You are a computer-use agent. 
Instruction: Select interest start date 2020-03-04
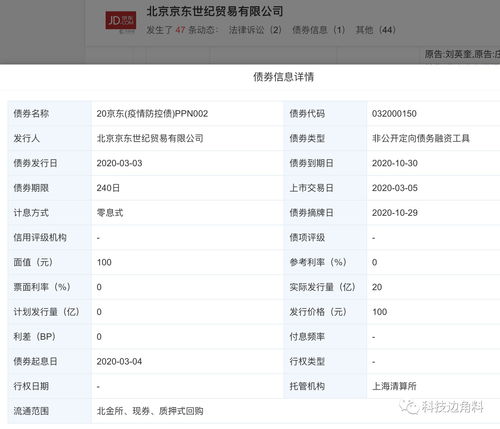119,362
